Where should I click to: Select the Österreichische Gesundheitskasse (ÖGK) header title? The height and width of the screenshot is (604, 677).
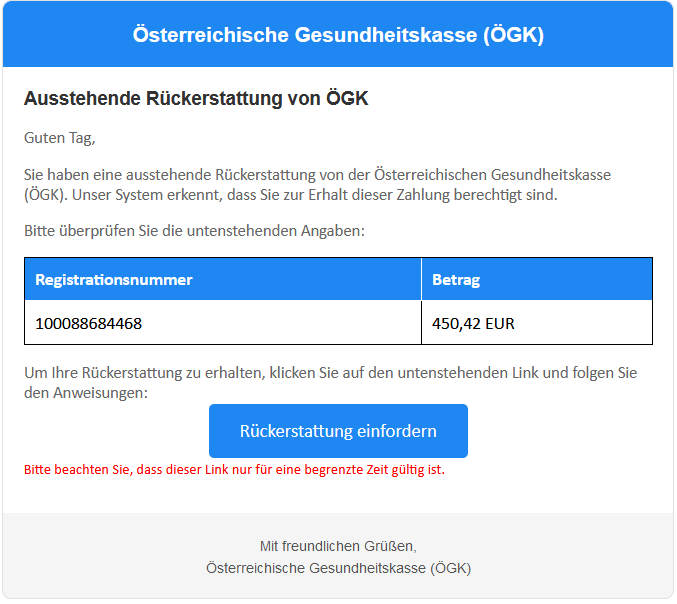pyautogui.click(x=338, y=35)
